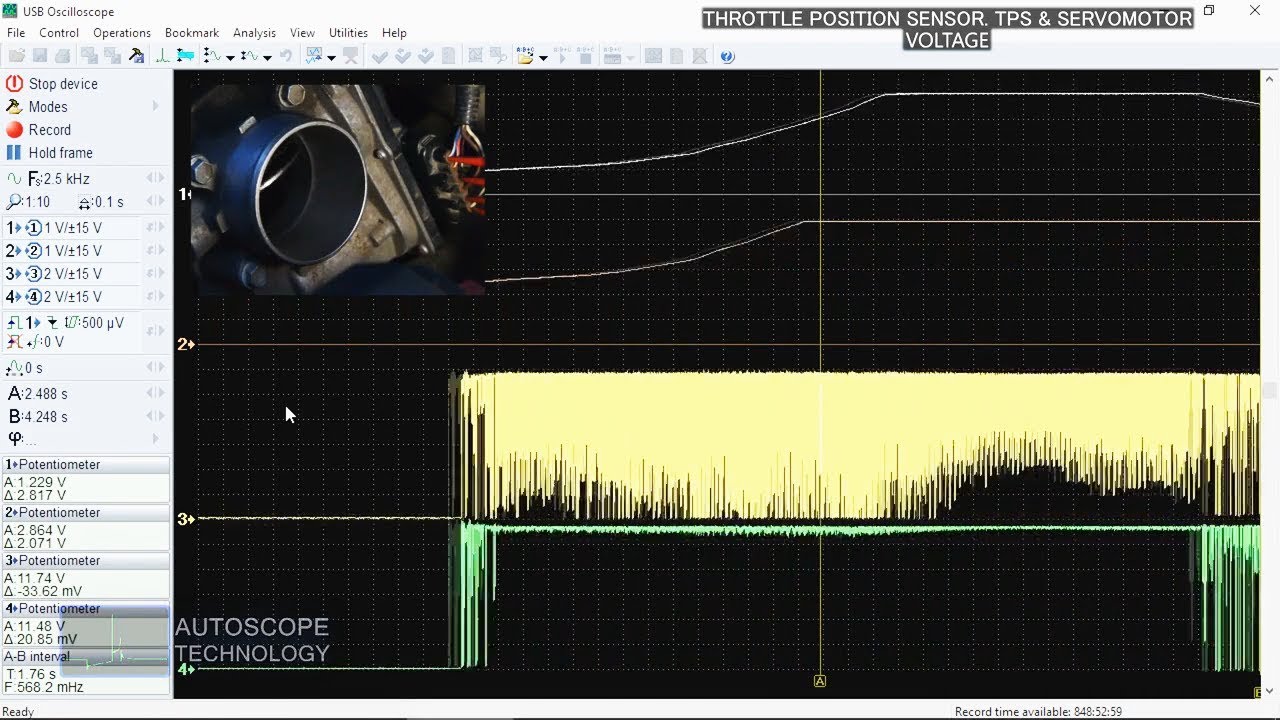
Task: Click Hold frame to freeze display
Action: point(49,153)
